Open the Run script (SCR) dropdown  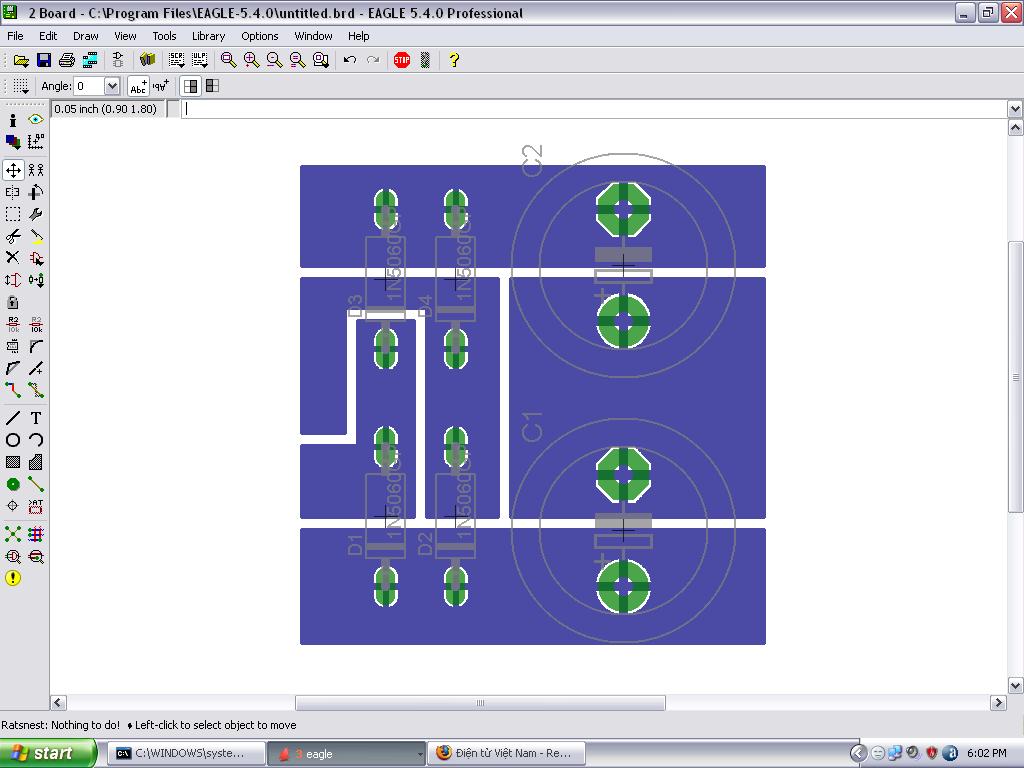pos(176,61)
